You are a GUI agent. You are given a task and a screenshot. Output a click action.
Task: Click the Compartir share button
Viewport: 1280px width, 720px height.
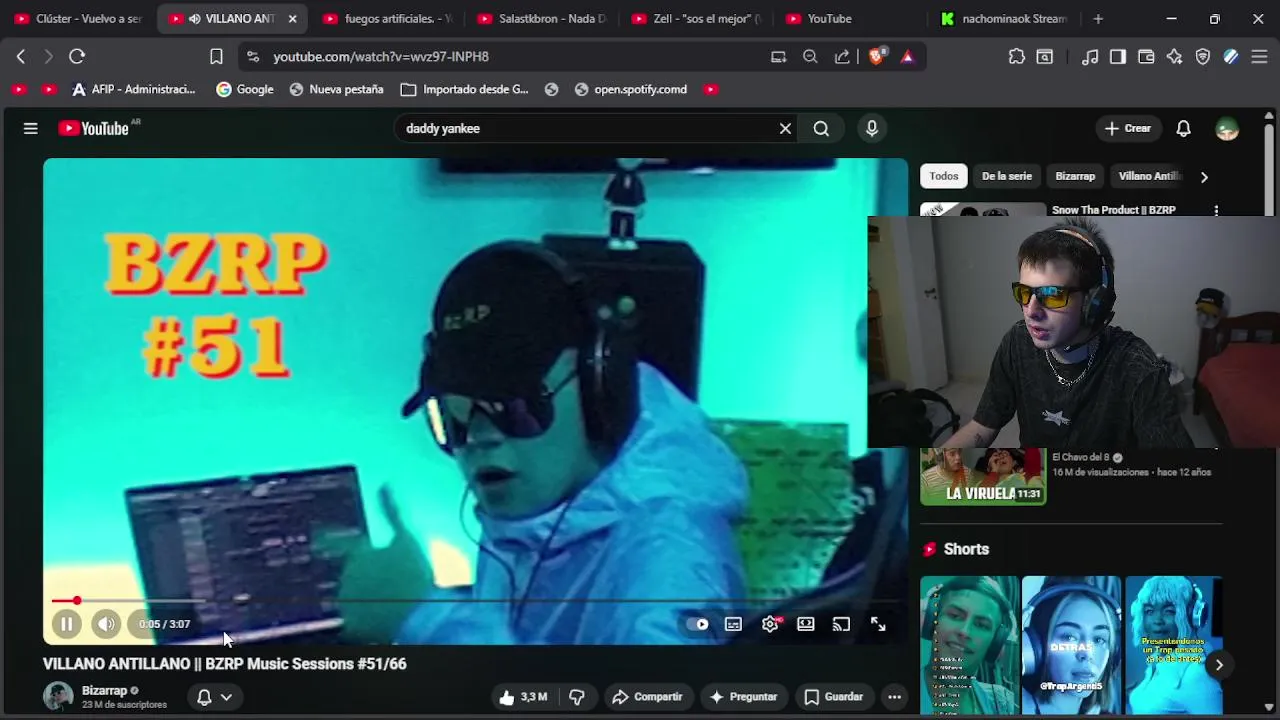coord(647,697)
